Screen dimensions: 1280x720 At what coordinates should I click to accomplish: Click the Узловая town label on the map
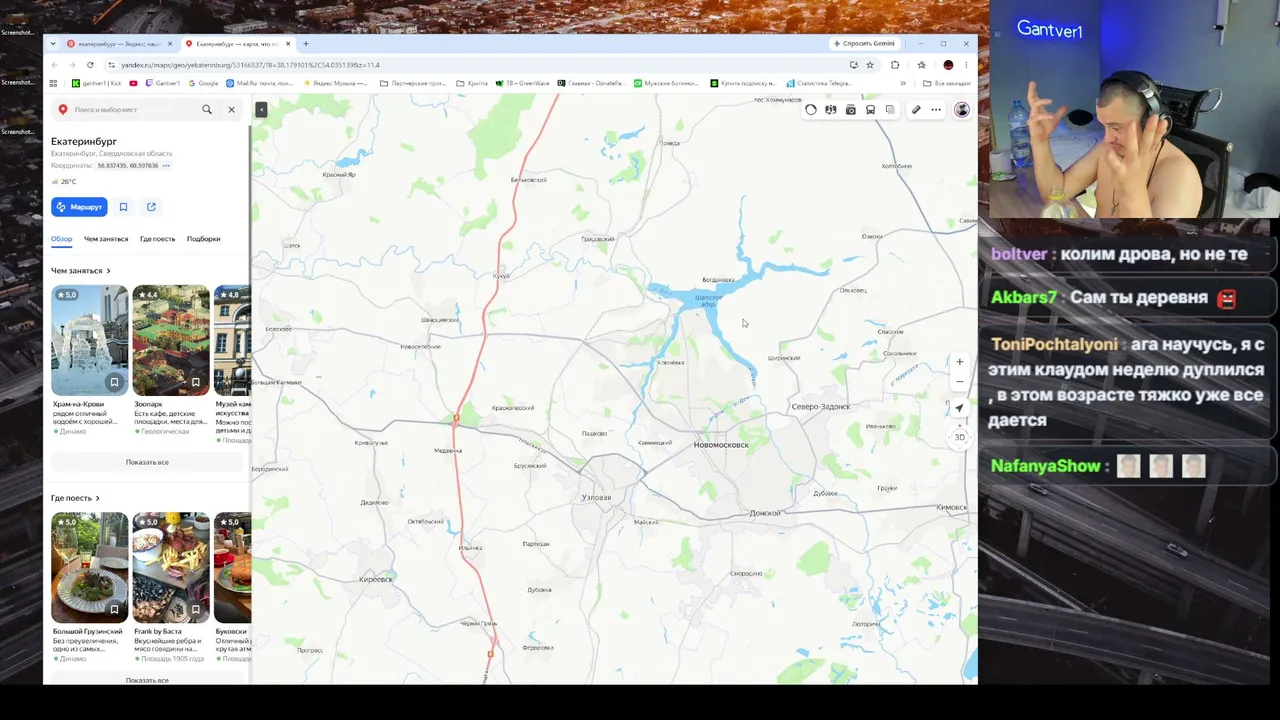[x=596, y=497]
